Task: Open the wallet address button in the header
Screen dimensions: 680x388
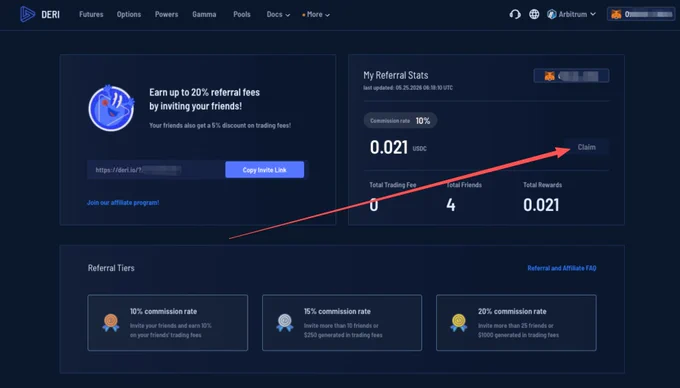Action: [641, 14]
